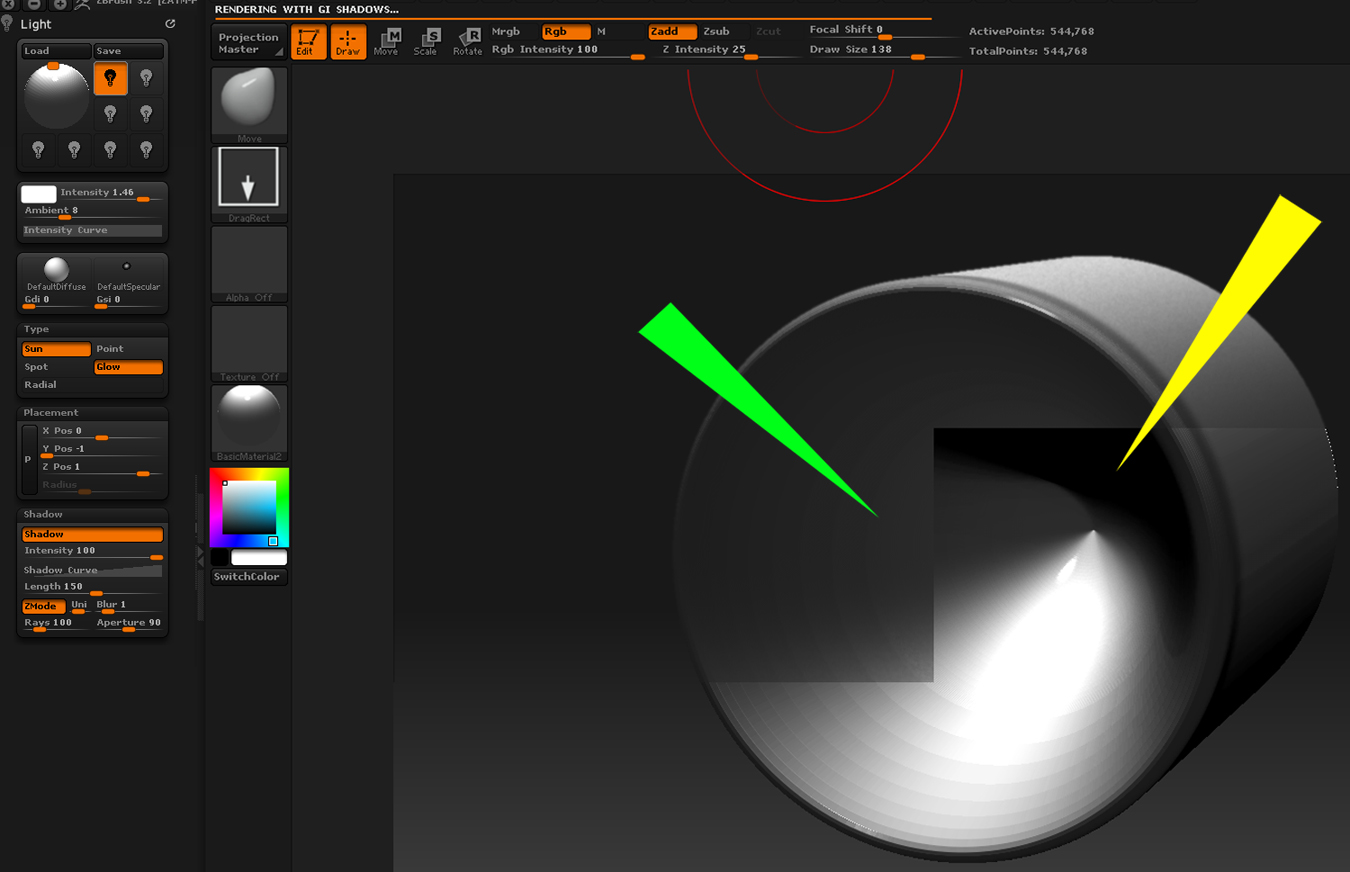Click the white light color swatch

pos(39,195)
